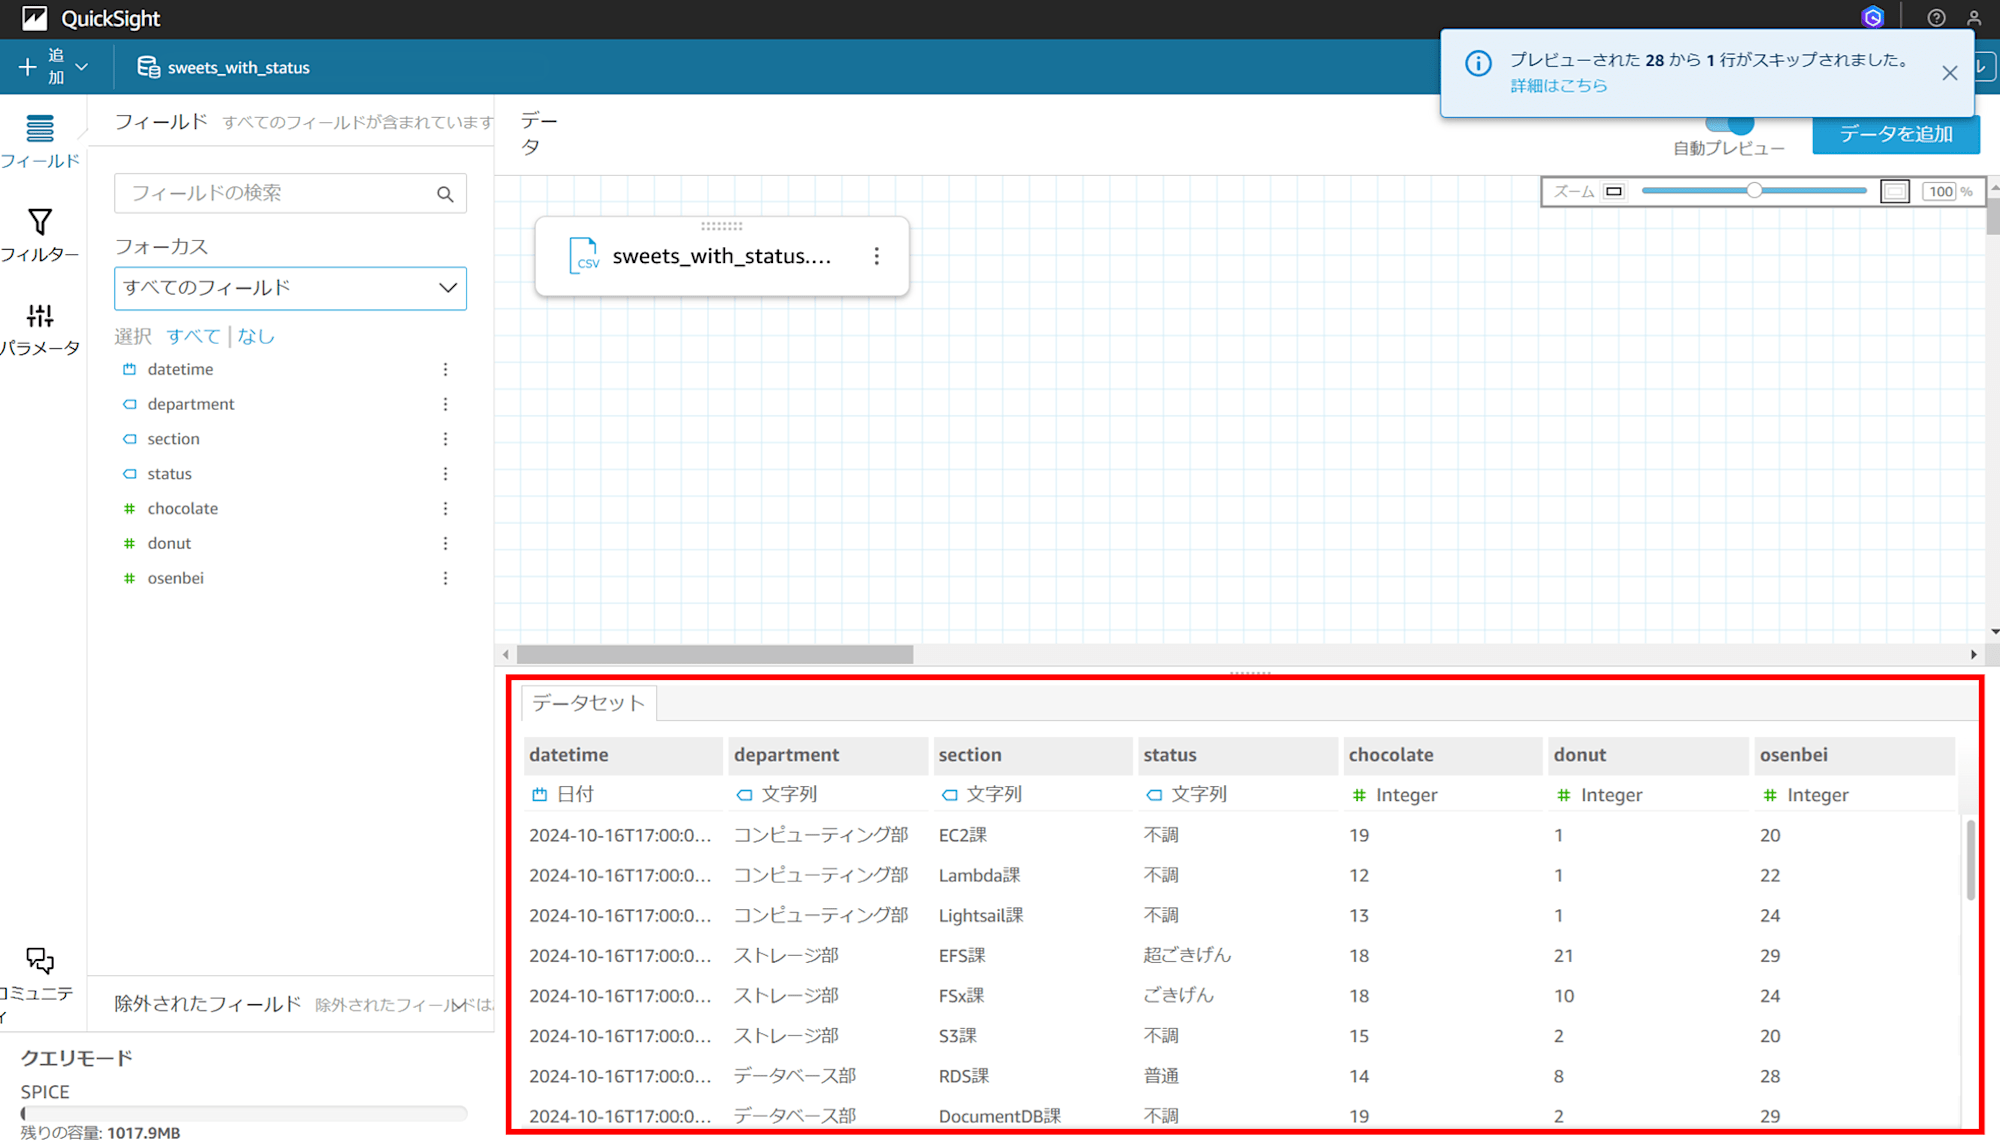Expand the 追加 add dropdown
2000x1144 pixels.
(53, 67)
